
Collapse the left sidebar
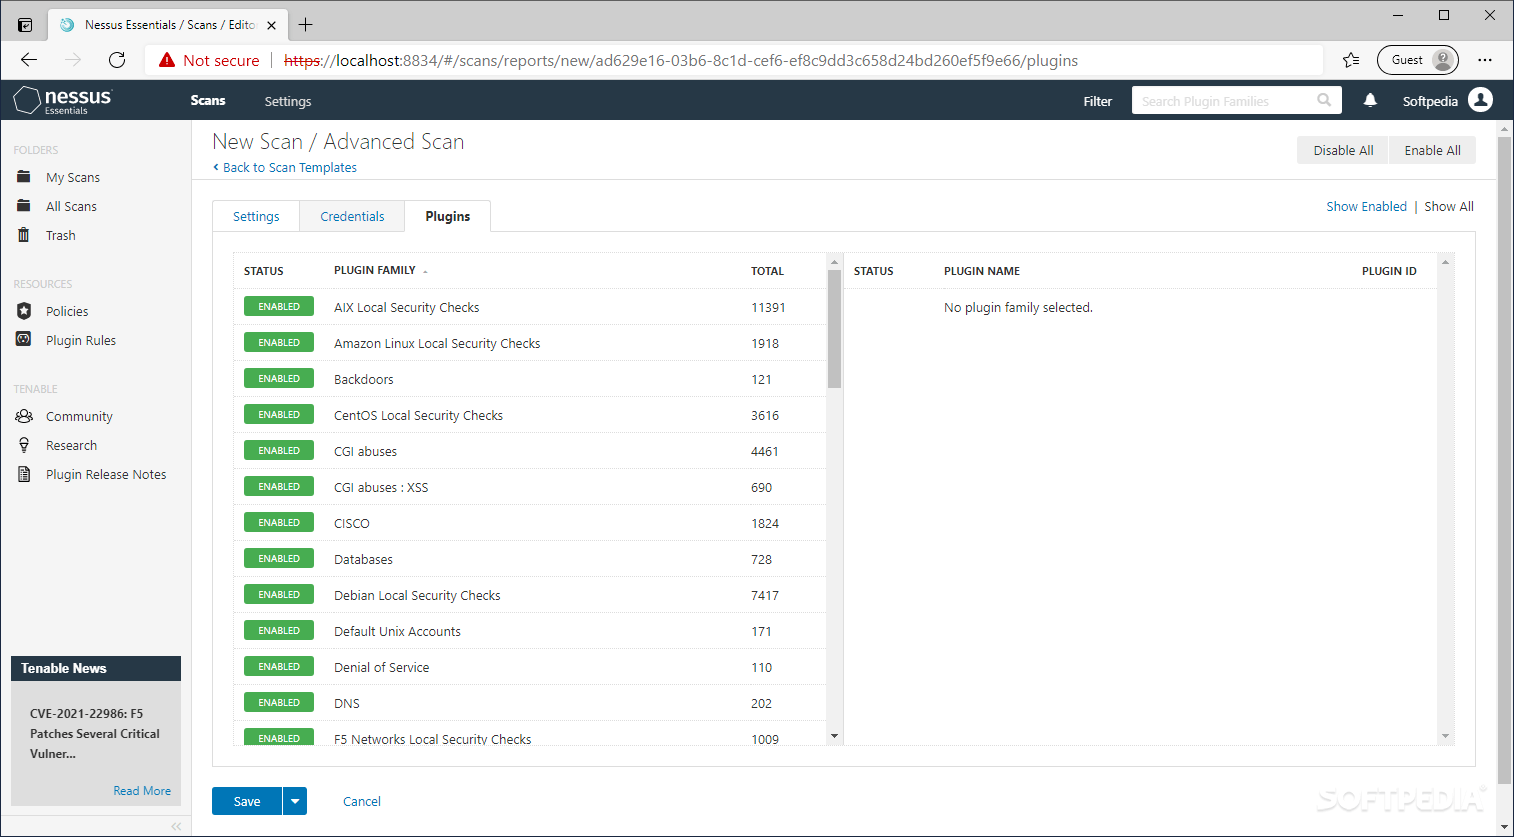[x=176, y=826]
